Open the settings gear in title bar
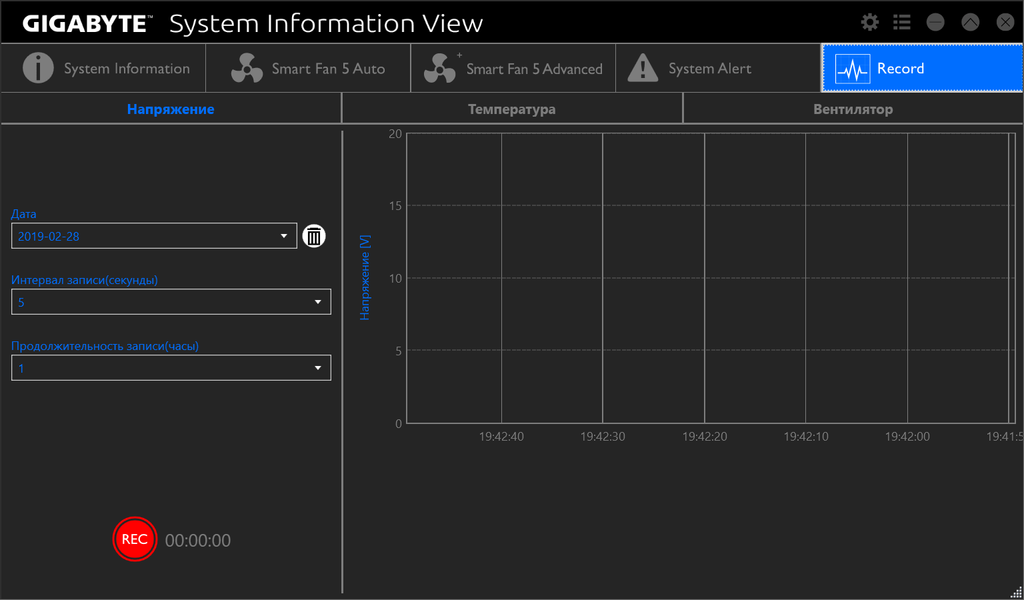 870,22
